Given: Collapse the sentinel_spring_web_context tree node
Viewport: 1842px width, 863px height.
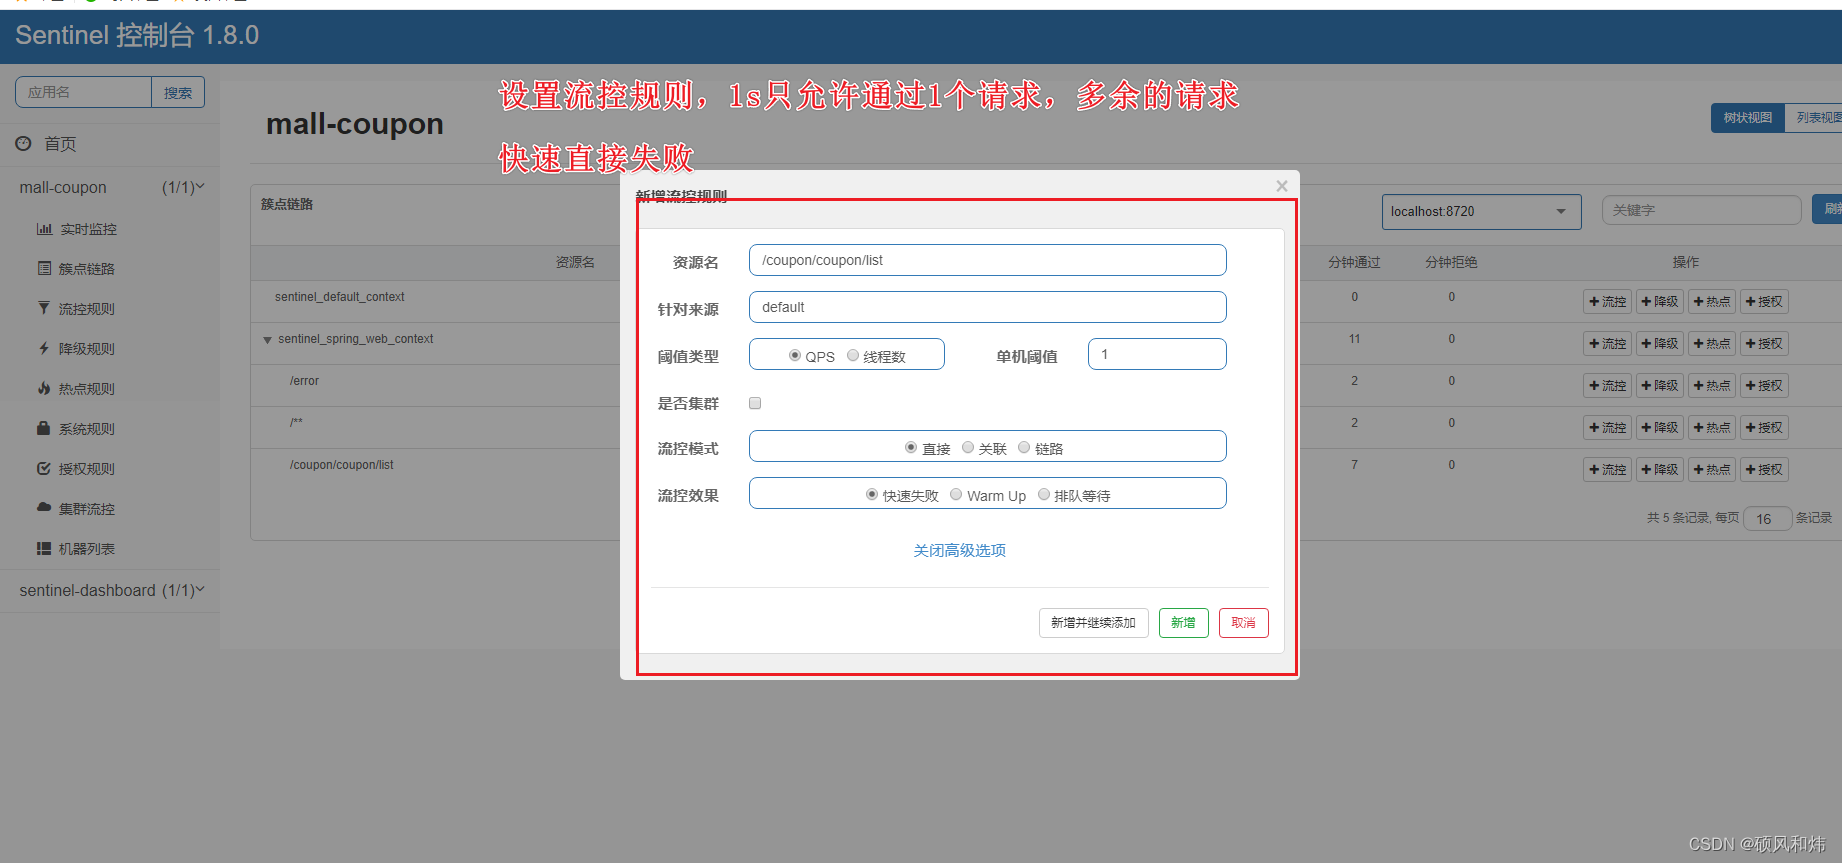Looking at the screenshot, I should [267, 340].
